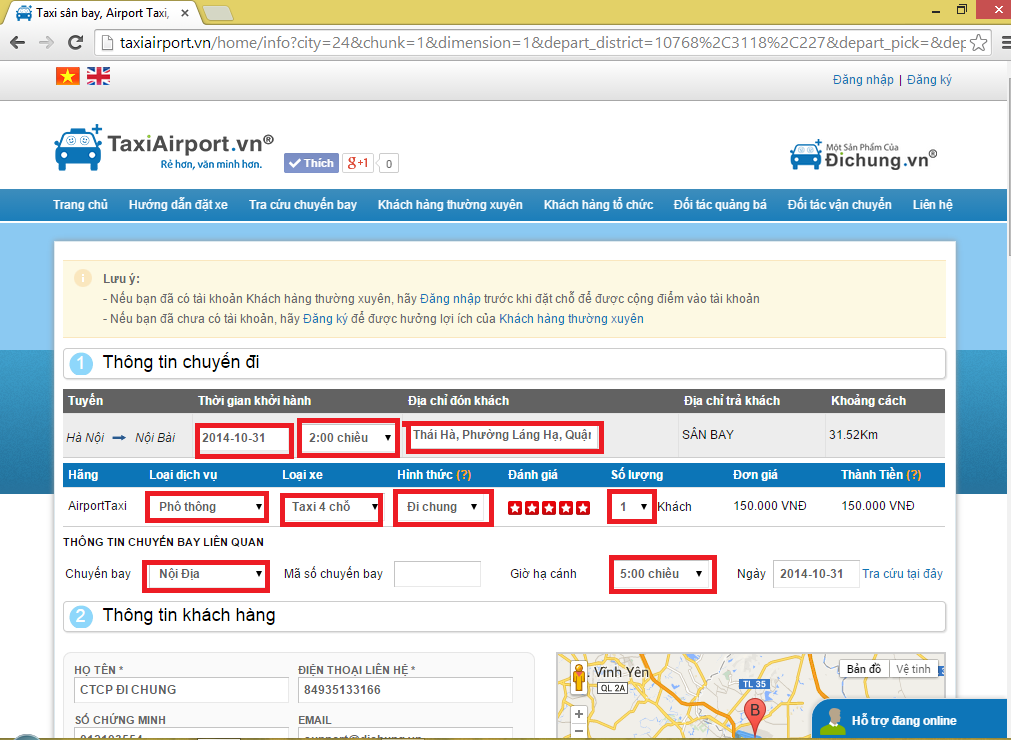Viewport: 1011px width, 740px height.
Task: Switch language with the Vietnamese flag icon
Action: [x=67, y=76]
